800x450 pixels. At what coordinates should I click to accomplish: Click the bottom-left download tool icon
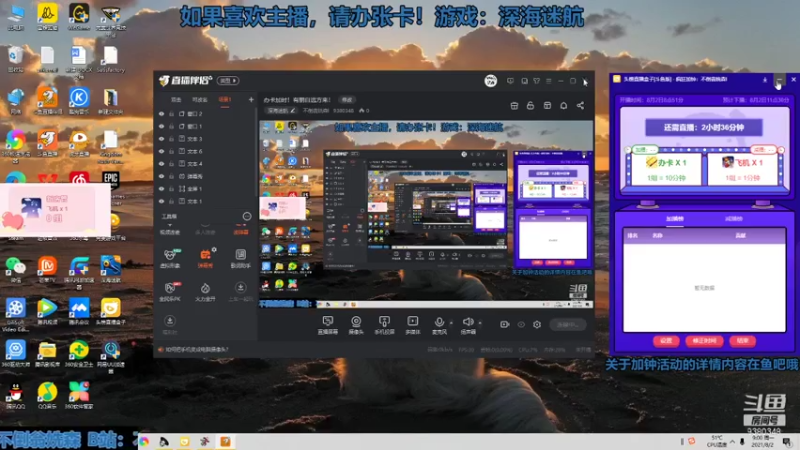point(170,324)
